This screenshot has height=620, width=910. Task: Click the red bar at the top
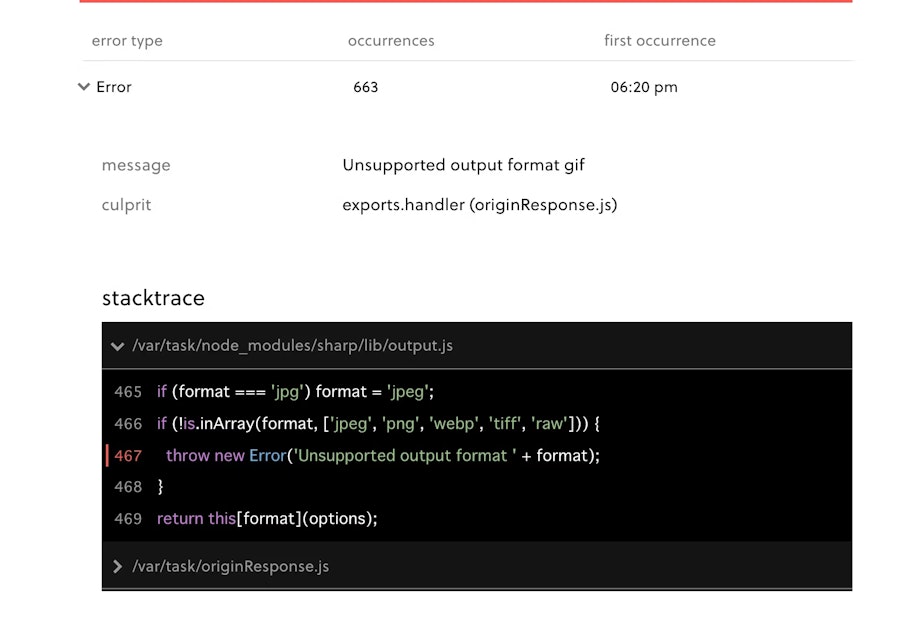[464, 3]
